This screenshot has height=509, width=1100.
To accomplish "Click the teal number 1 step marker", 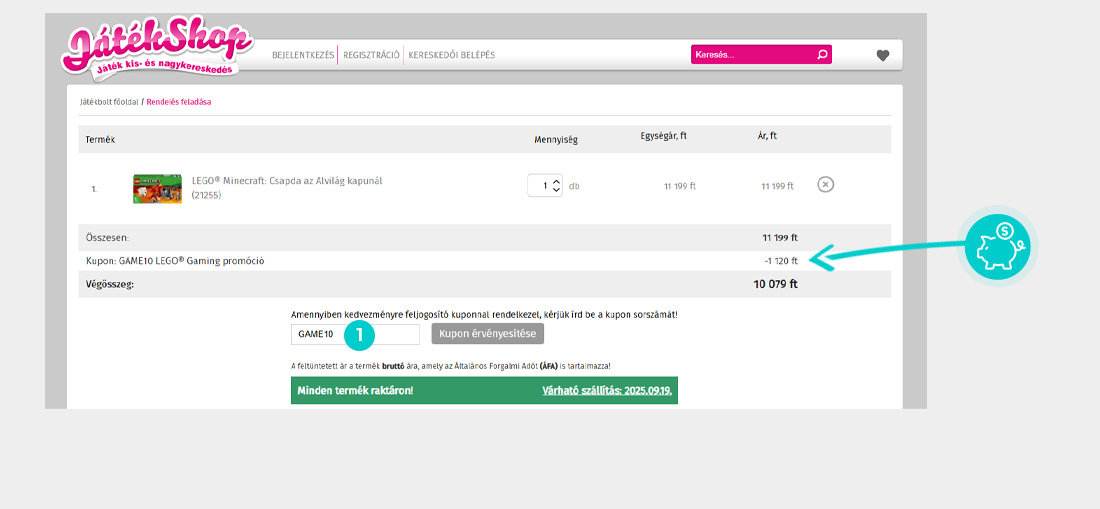I will tap(359, 335).
